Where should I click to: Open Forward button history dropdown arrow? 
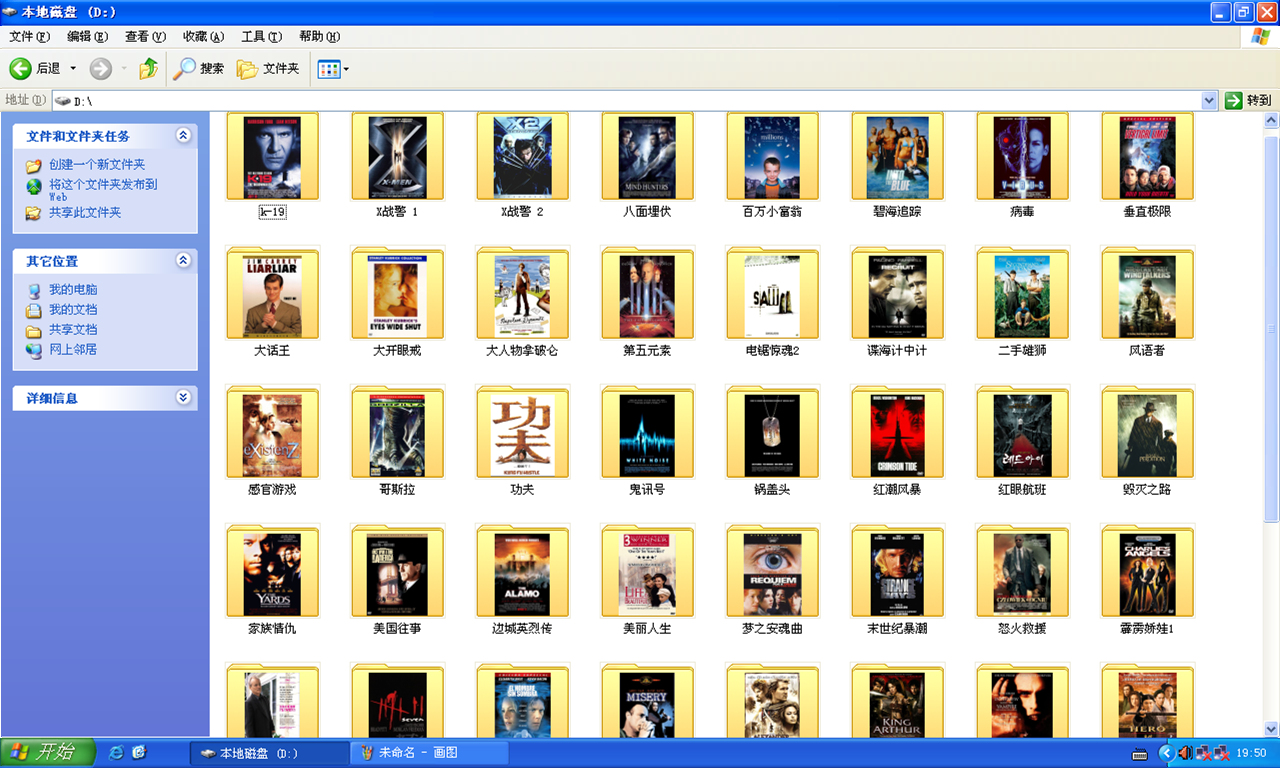click(124, 69)
